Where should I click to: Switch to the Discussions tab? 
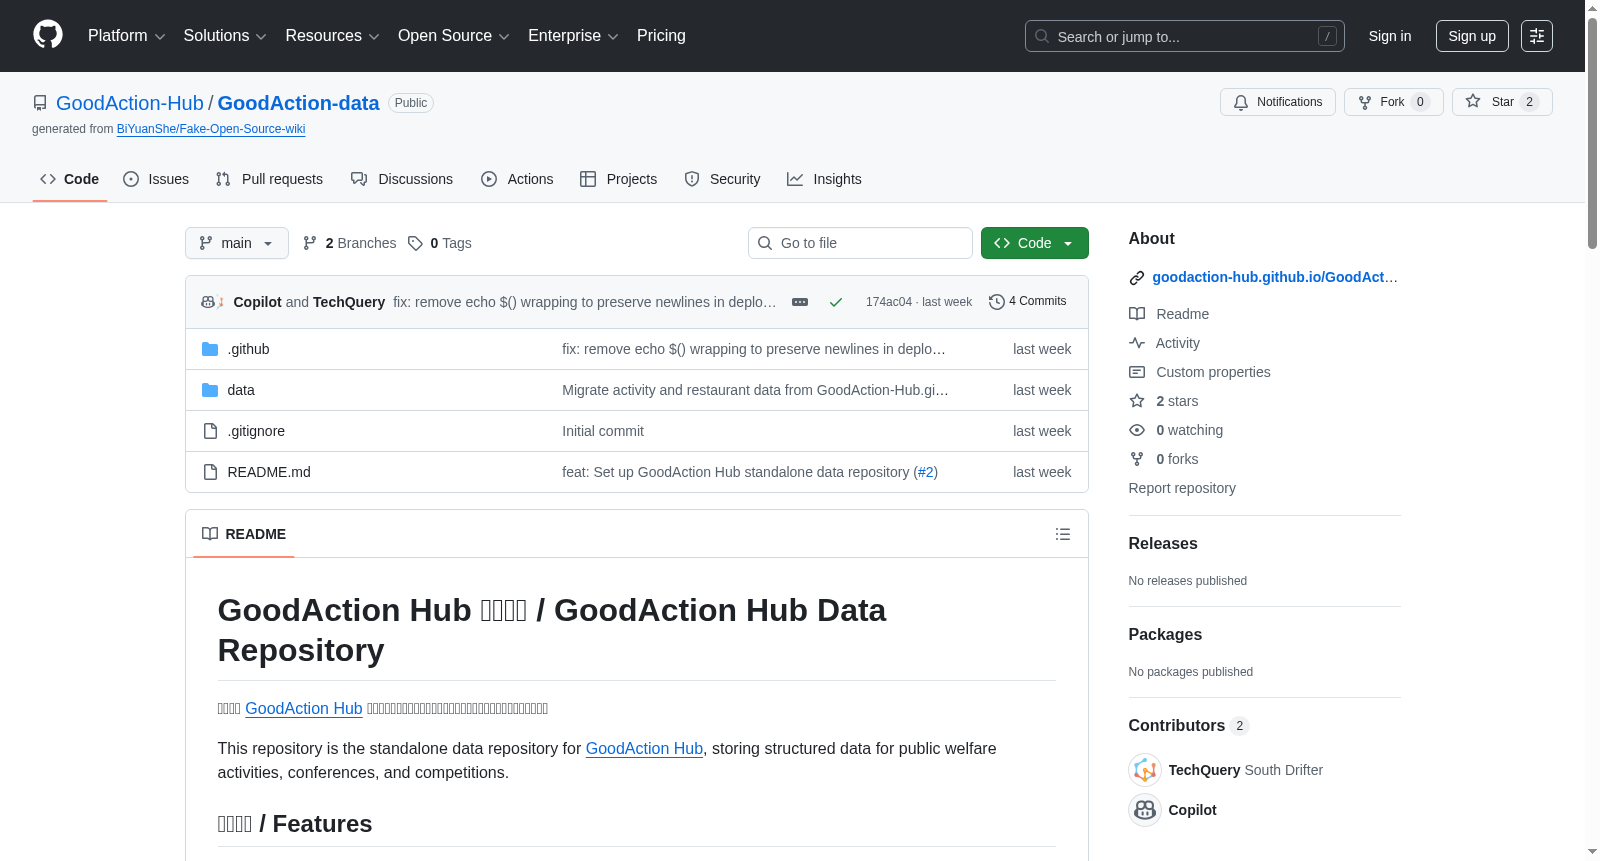402,179
